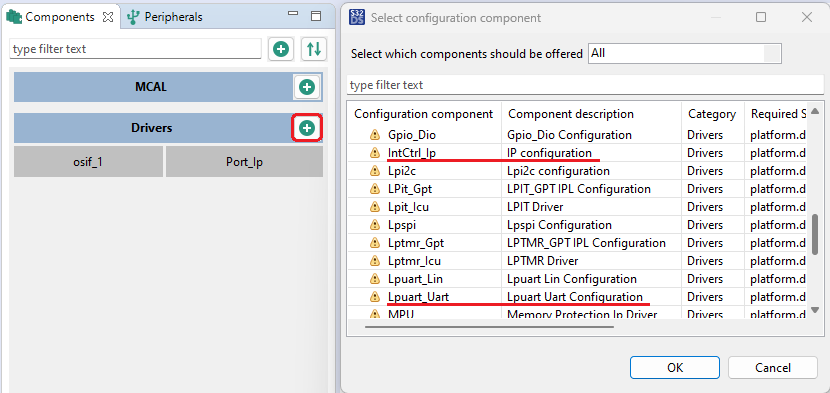
Task: Cancel the component selection dialog
Action: tap(773, 368)
